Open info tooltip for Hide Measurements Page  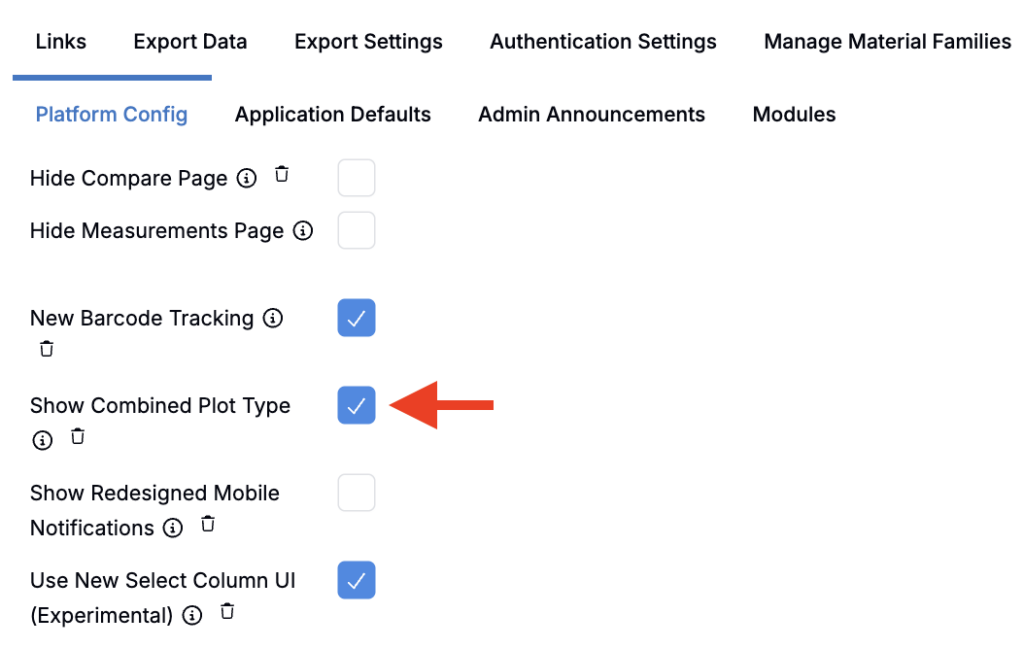pos(303,231)
